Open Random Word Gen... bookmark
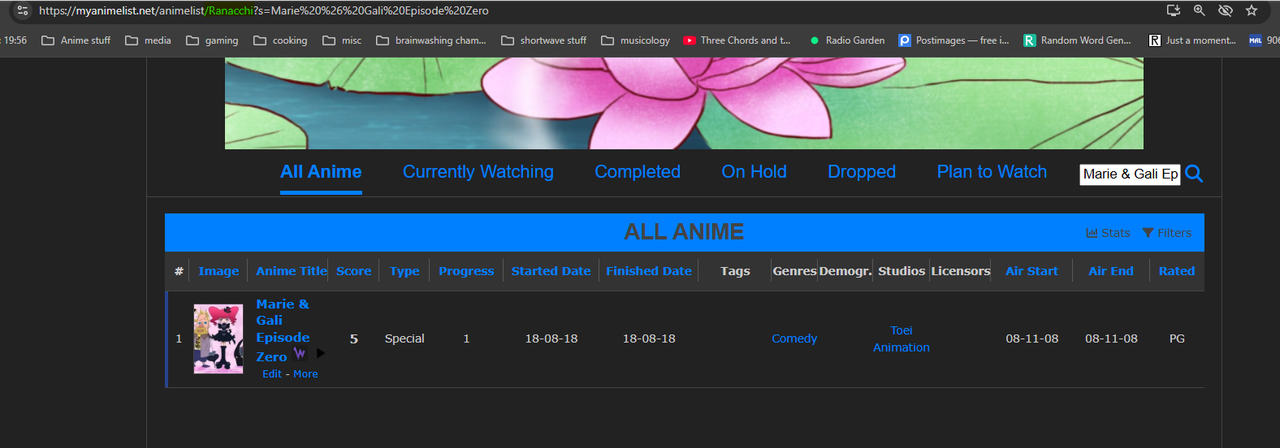The image size is (1280, 448). [1077, 41]
